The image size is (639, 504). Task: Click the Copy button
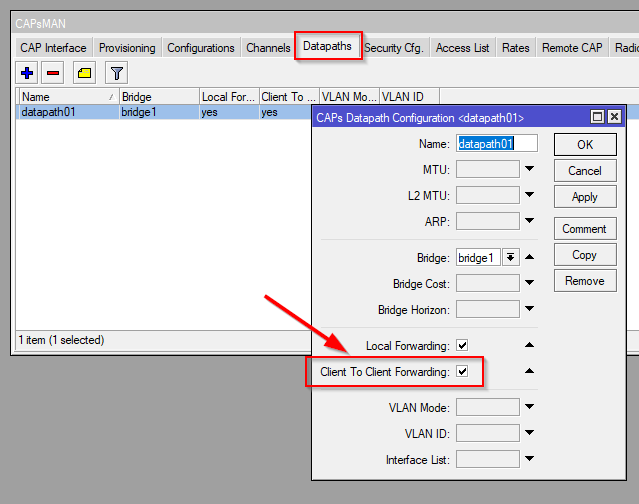(x=584, y=255)
